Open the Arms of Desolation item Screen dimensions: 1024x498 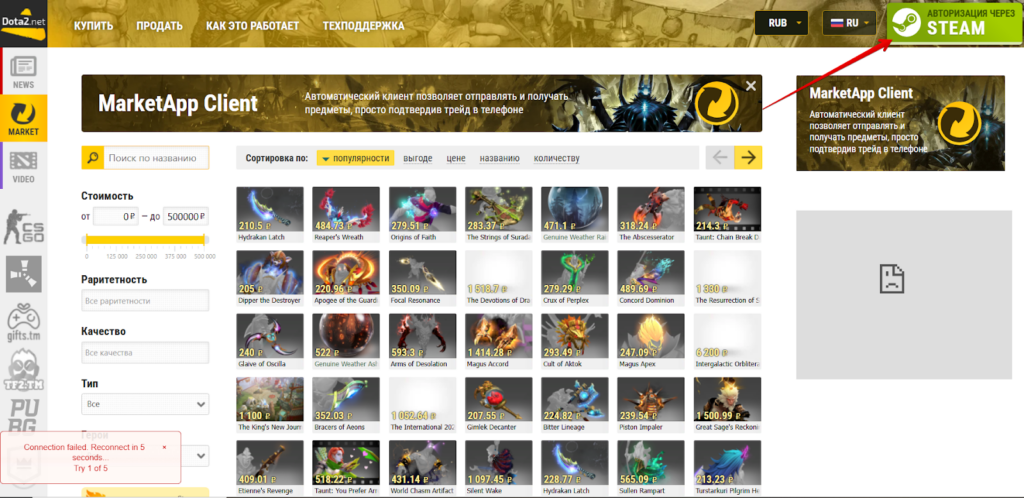pos(423,341)
